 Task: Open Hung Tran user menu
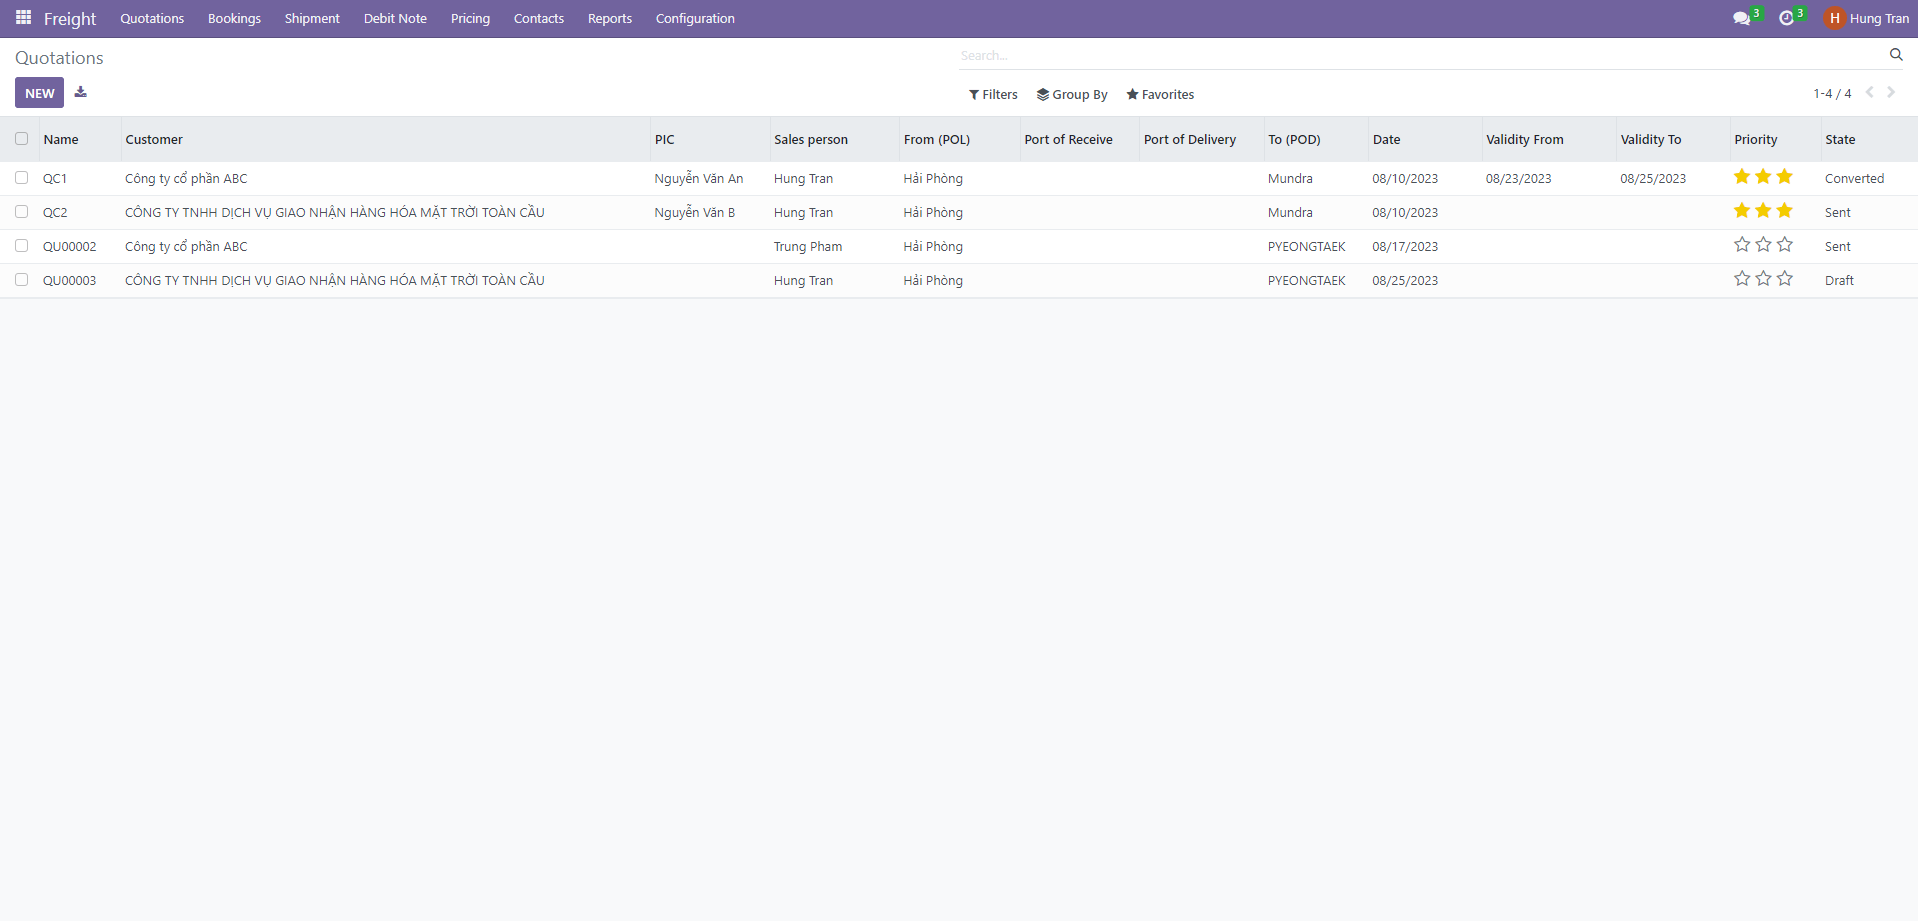tap(1866, 18)
